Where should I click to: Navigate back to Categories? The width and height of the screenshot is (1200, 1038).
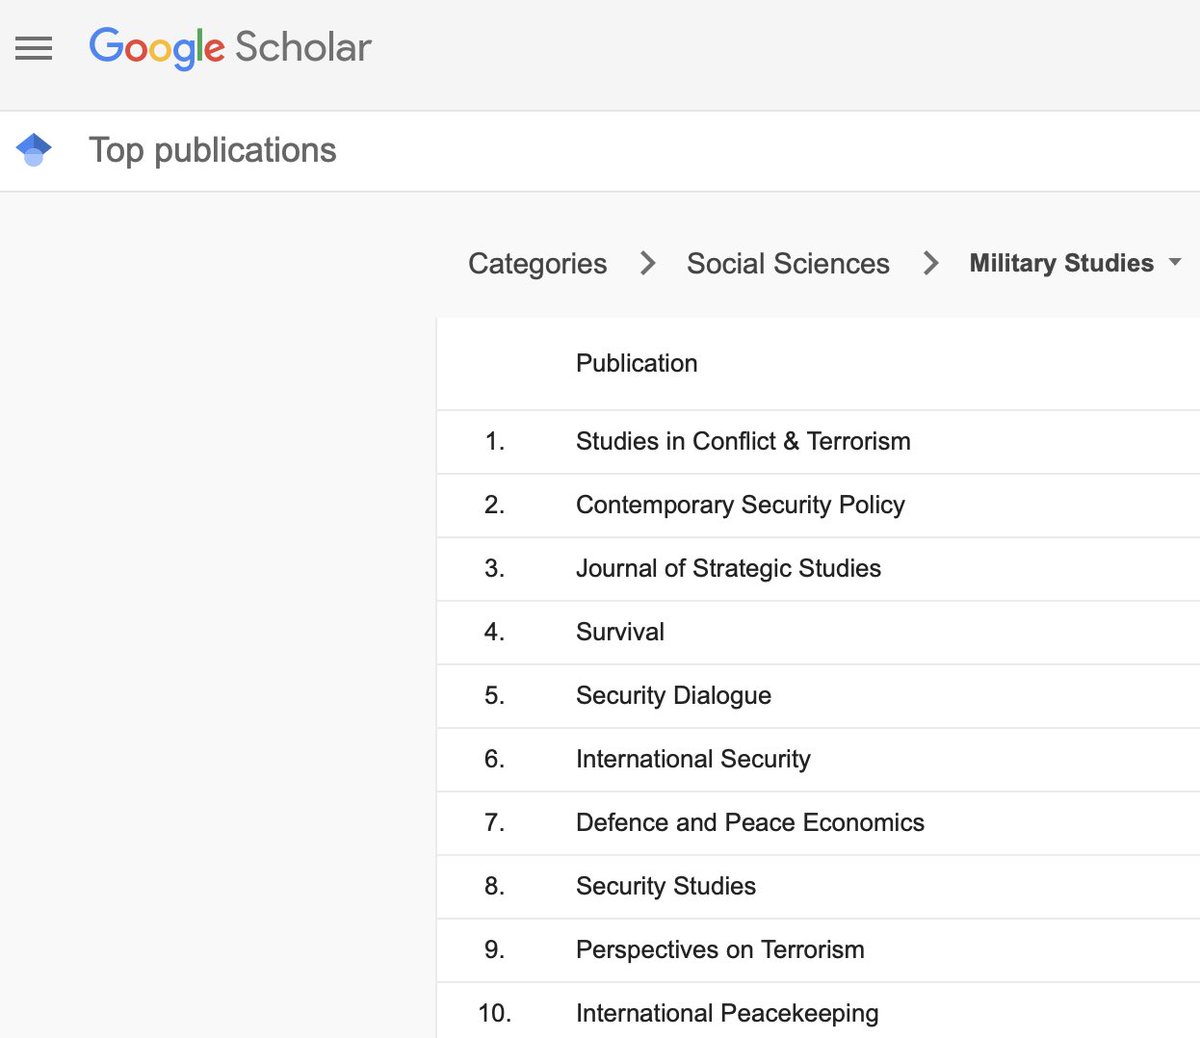pos(536,263)
